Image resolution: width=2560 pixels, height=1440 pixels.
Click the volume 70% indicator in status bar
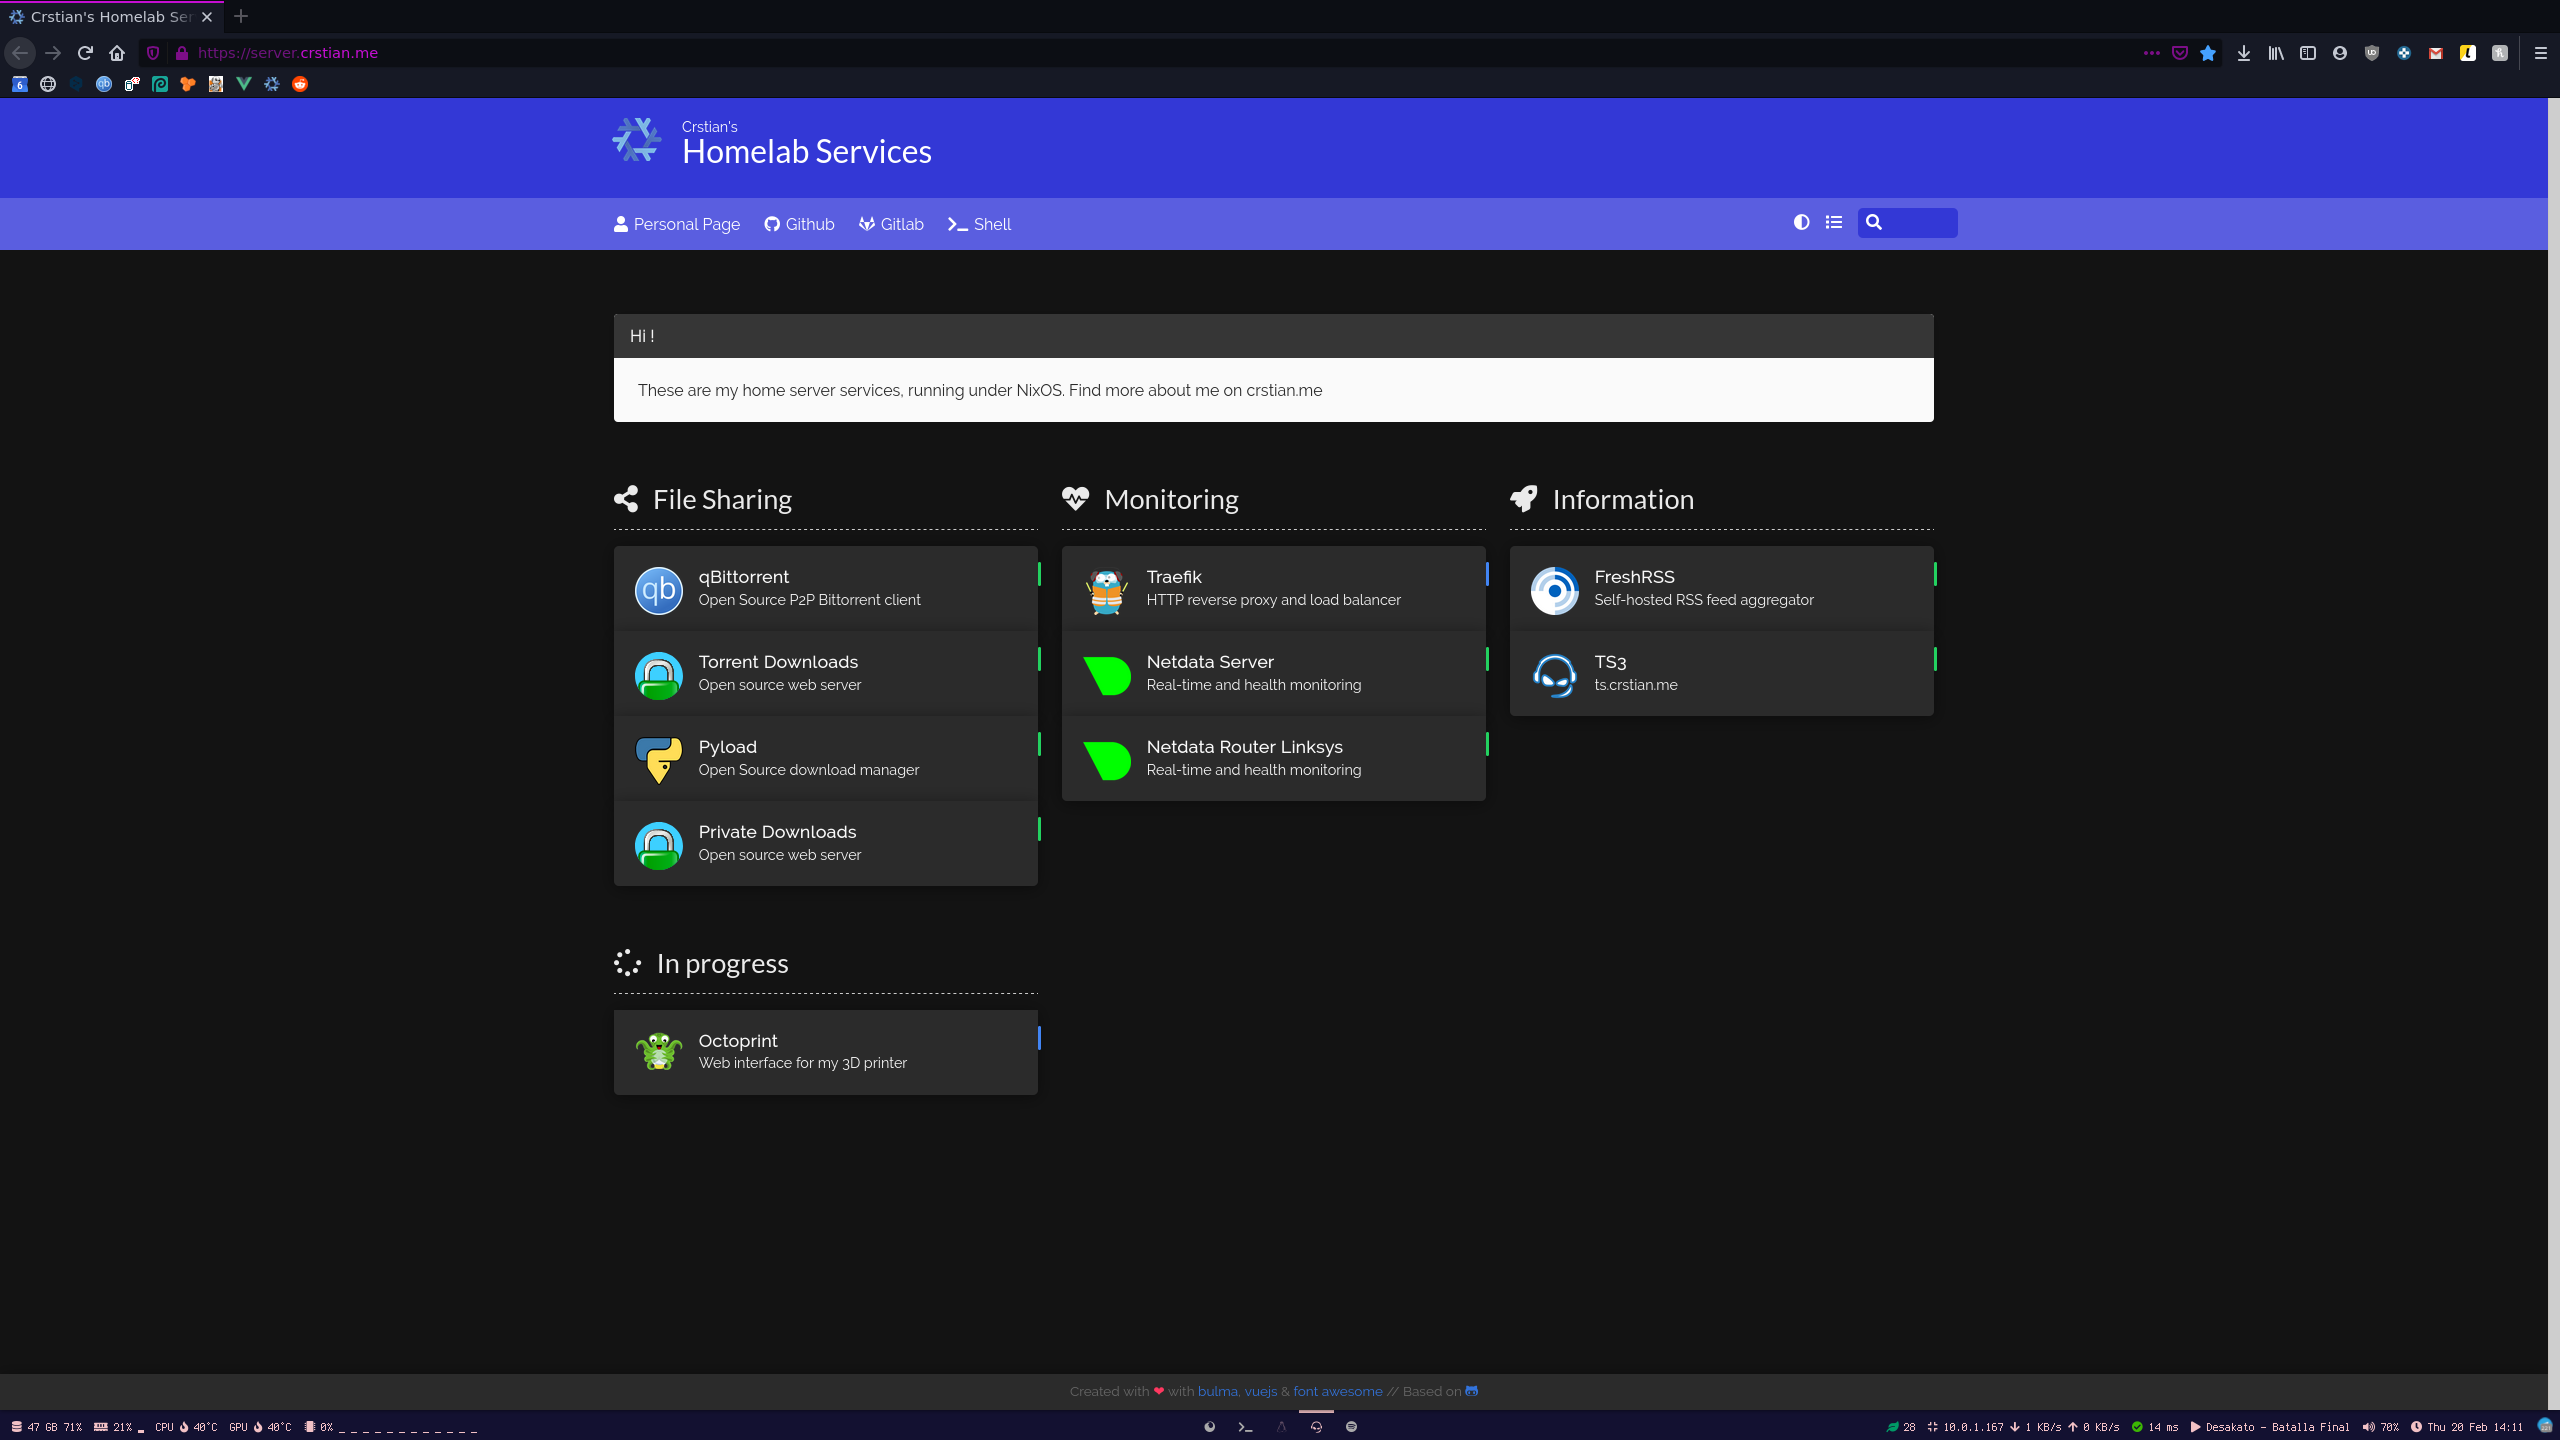[2380, 1427]
